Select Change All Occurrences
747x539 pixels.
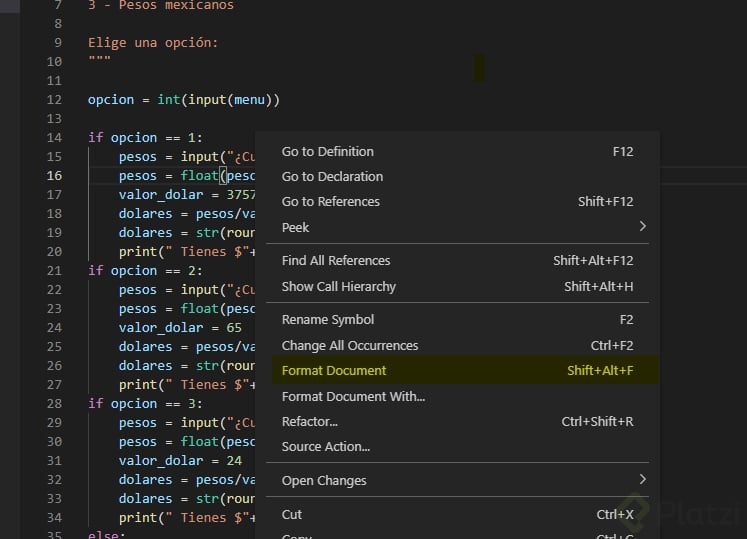(x=457, y=346)
